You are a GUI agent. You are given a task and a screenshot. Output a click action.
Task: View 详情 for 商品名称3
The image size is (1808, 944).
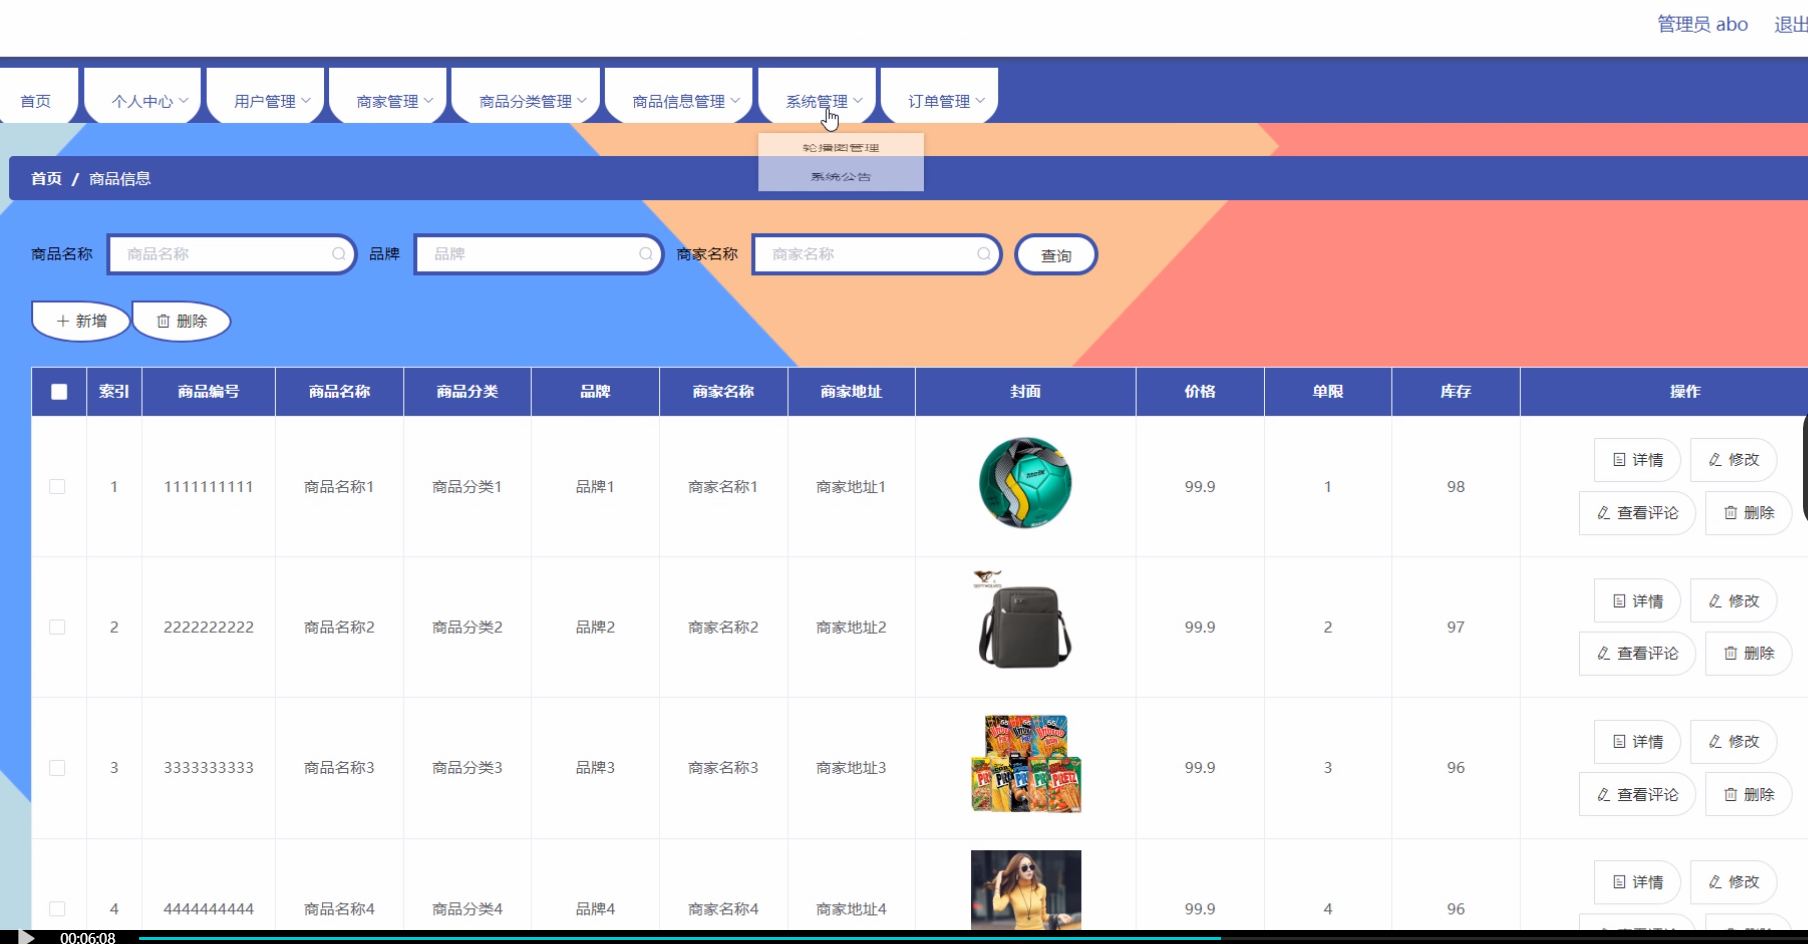tap(1637, 742)
